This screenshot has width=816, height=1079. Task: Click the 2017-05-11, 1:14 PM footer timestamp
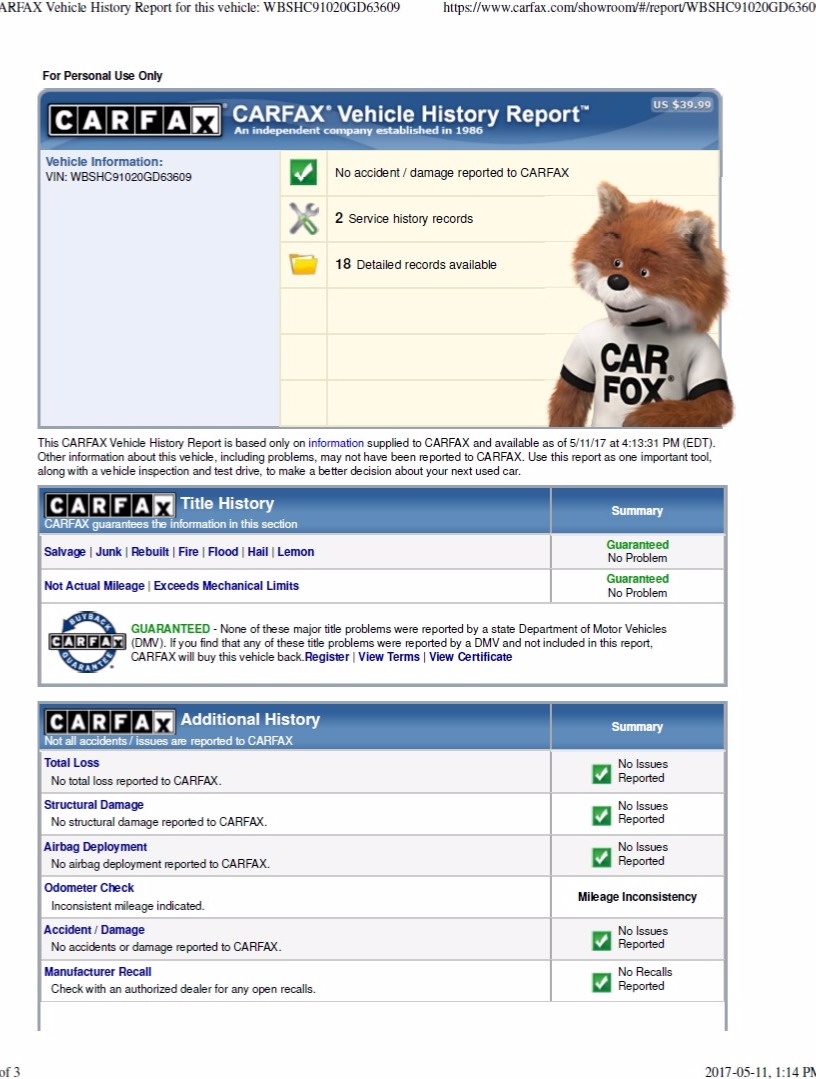tap(760, 1071)
